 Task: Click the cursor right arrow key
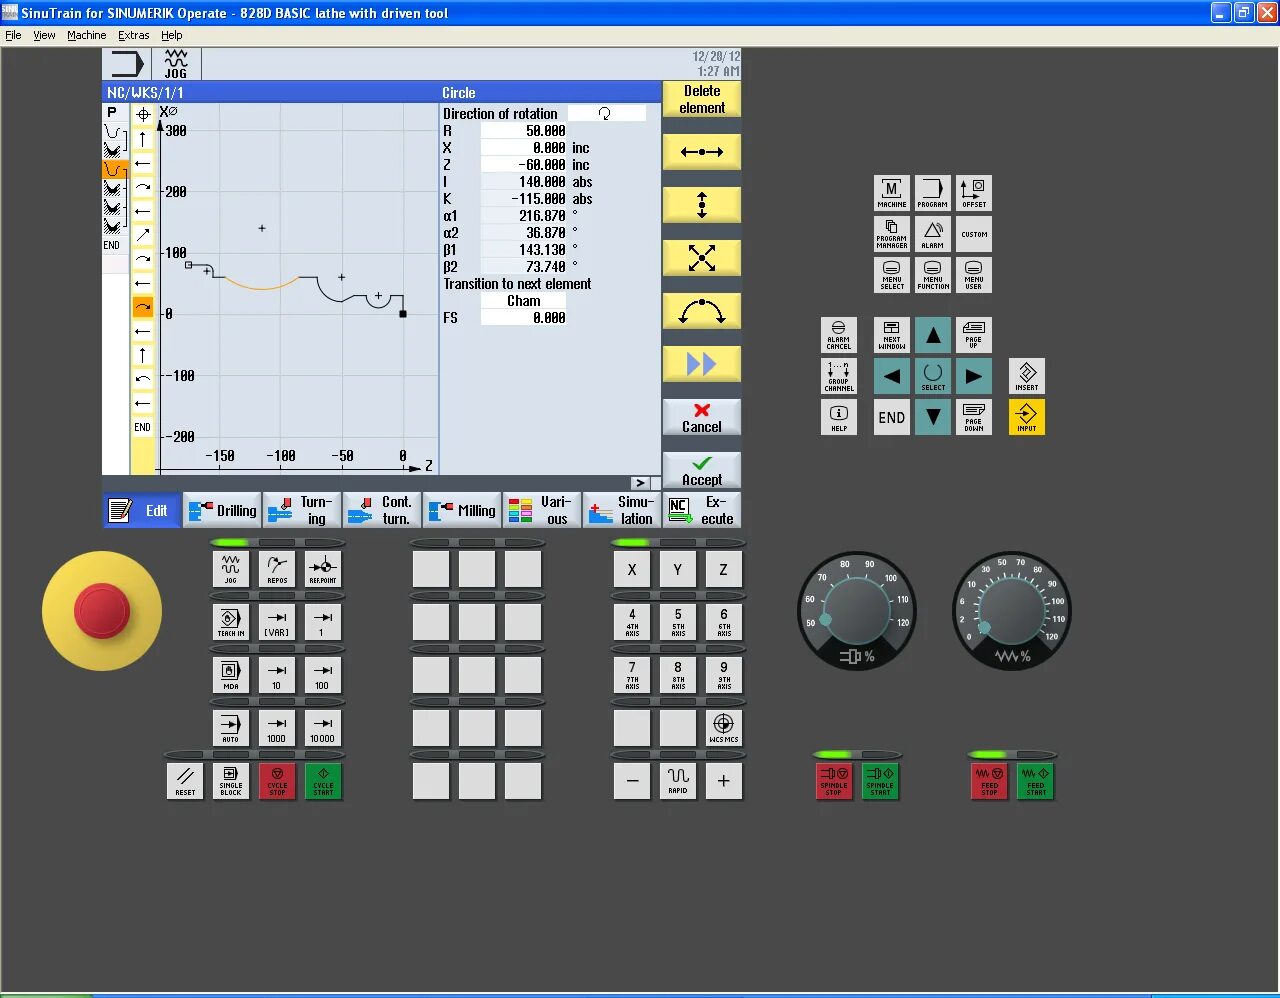(974, 376)
